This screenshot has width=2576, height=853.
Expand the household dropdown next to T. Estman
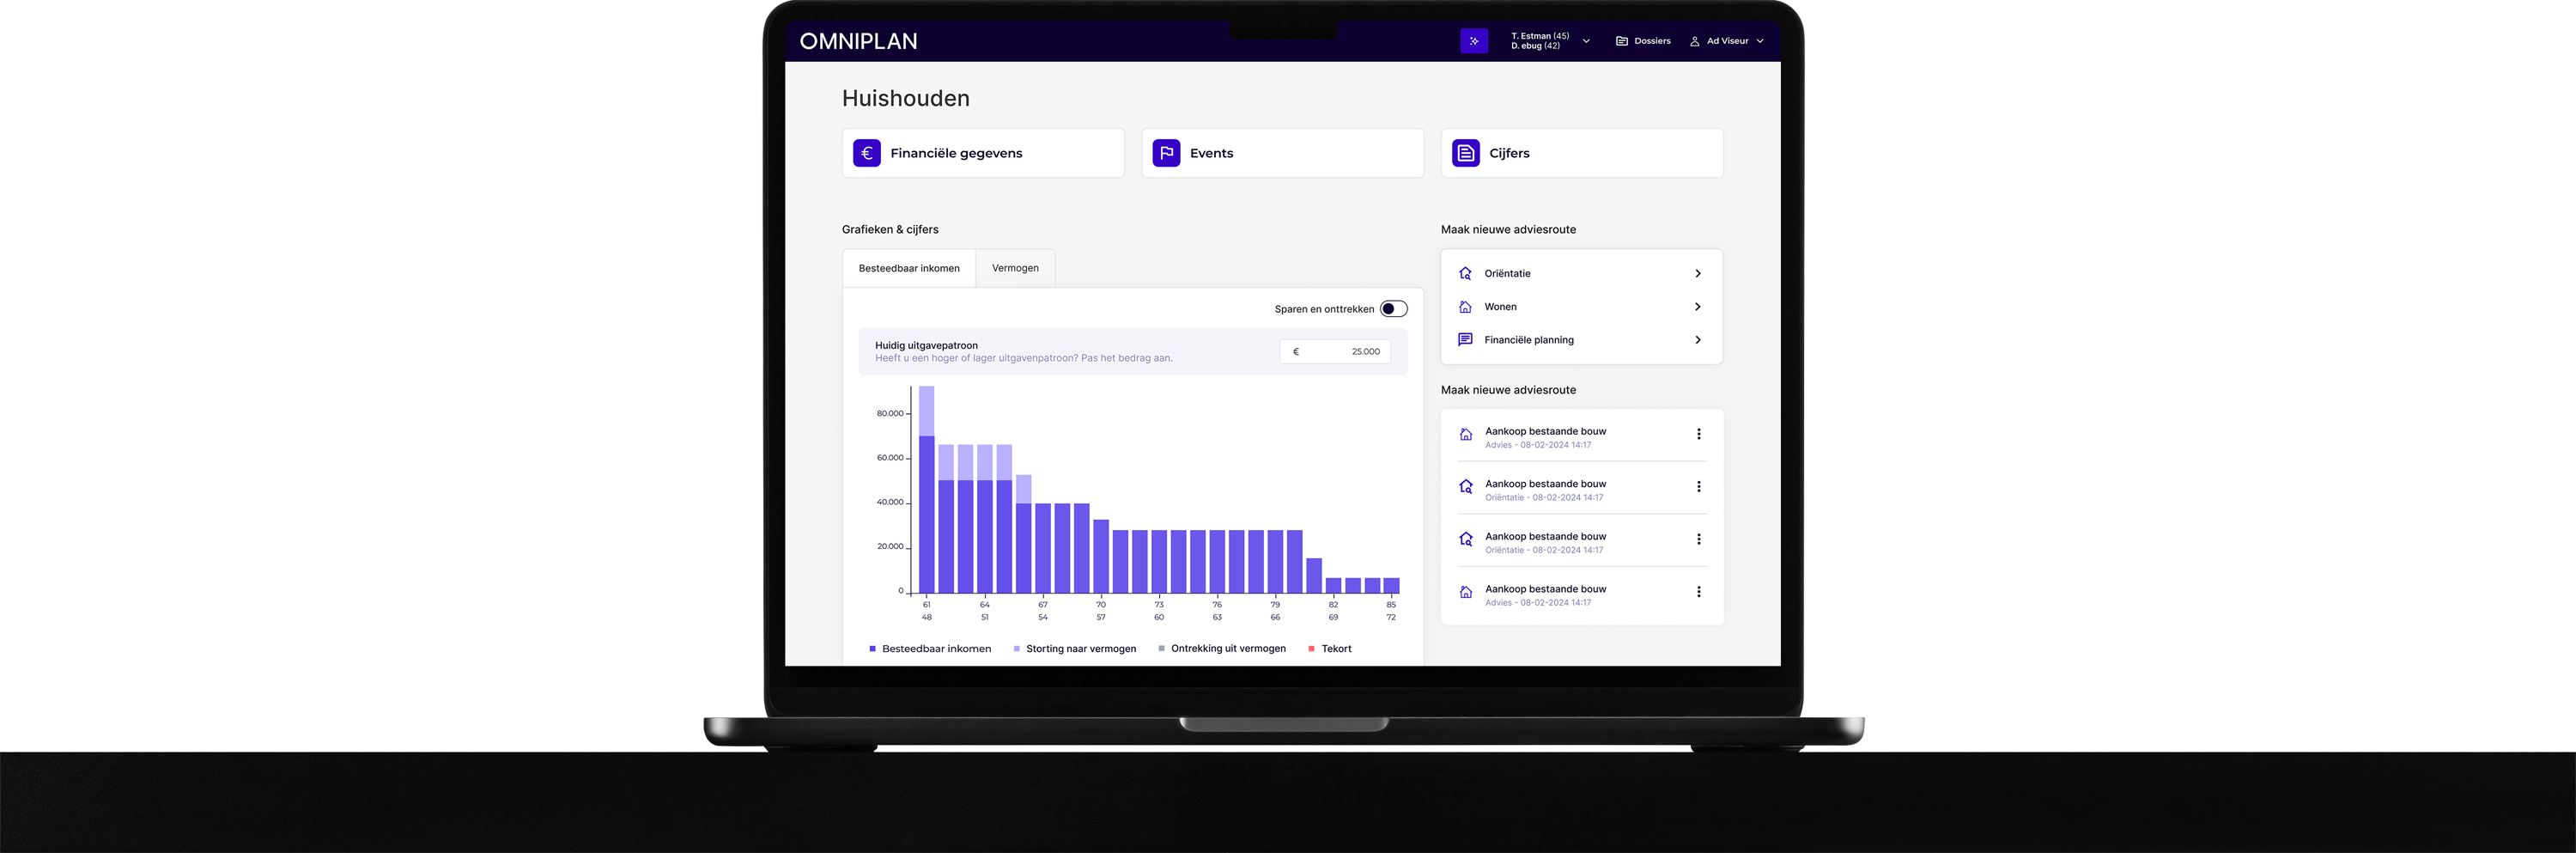coord(1585,41)
